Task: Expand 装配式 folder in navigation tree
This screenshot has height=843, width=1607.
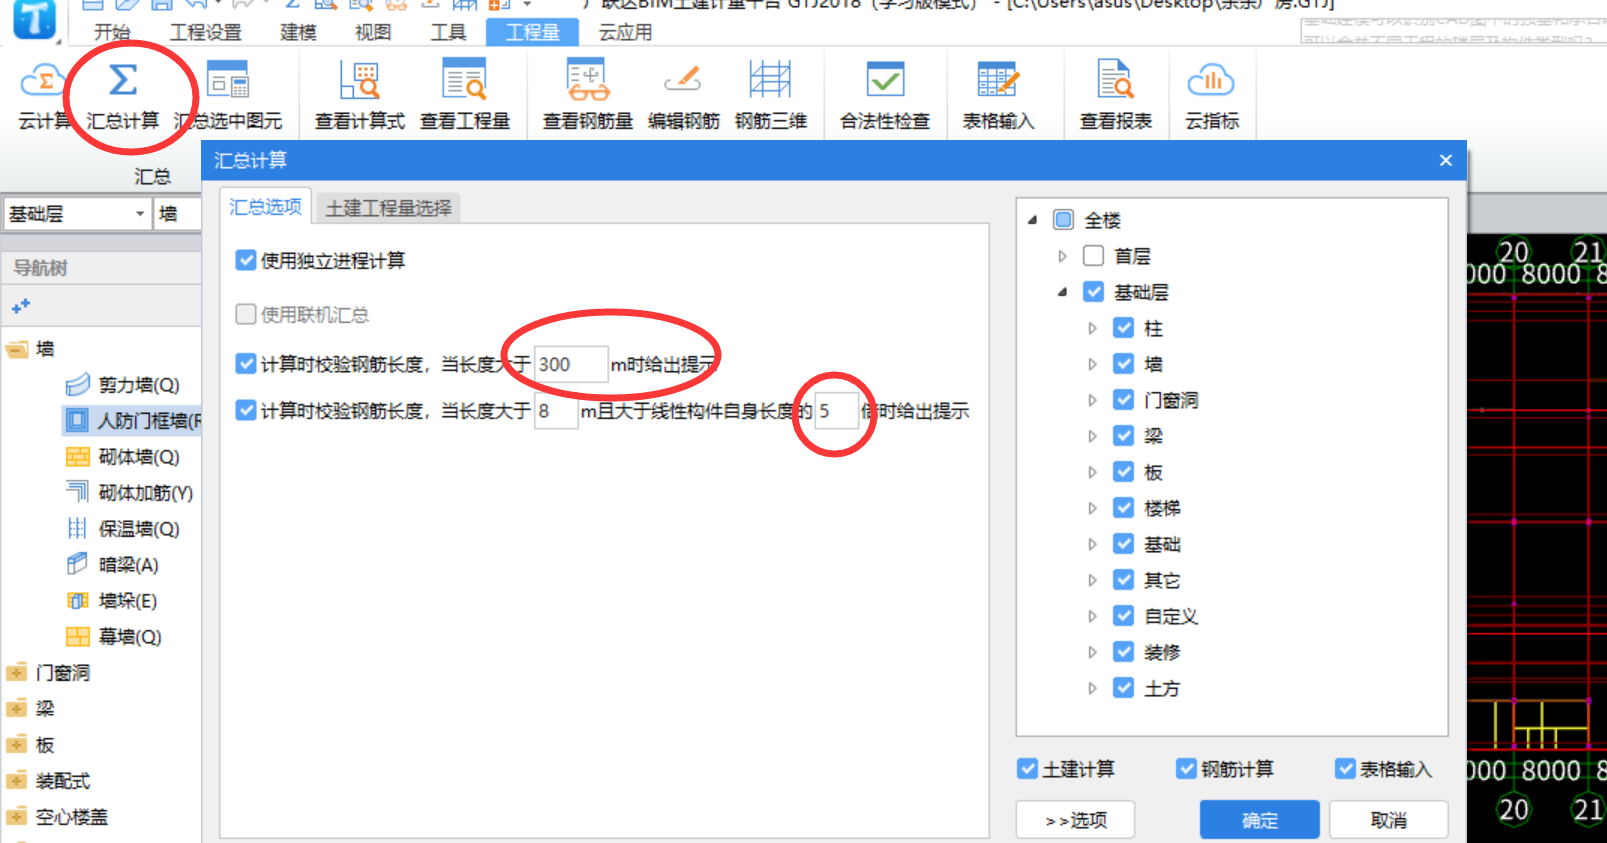Action: [16, 781]
